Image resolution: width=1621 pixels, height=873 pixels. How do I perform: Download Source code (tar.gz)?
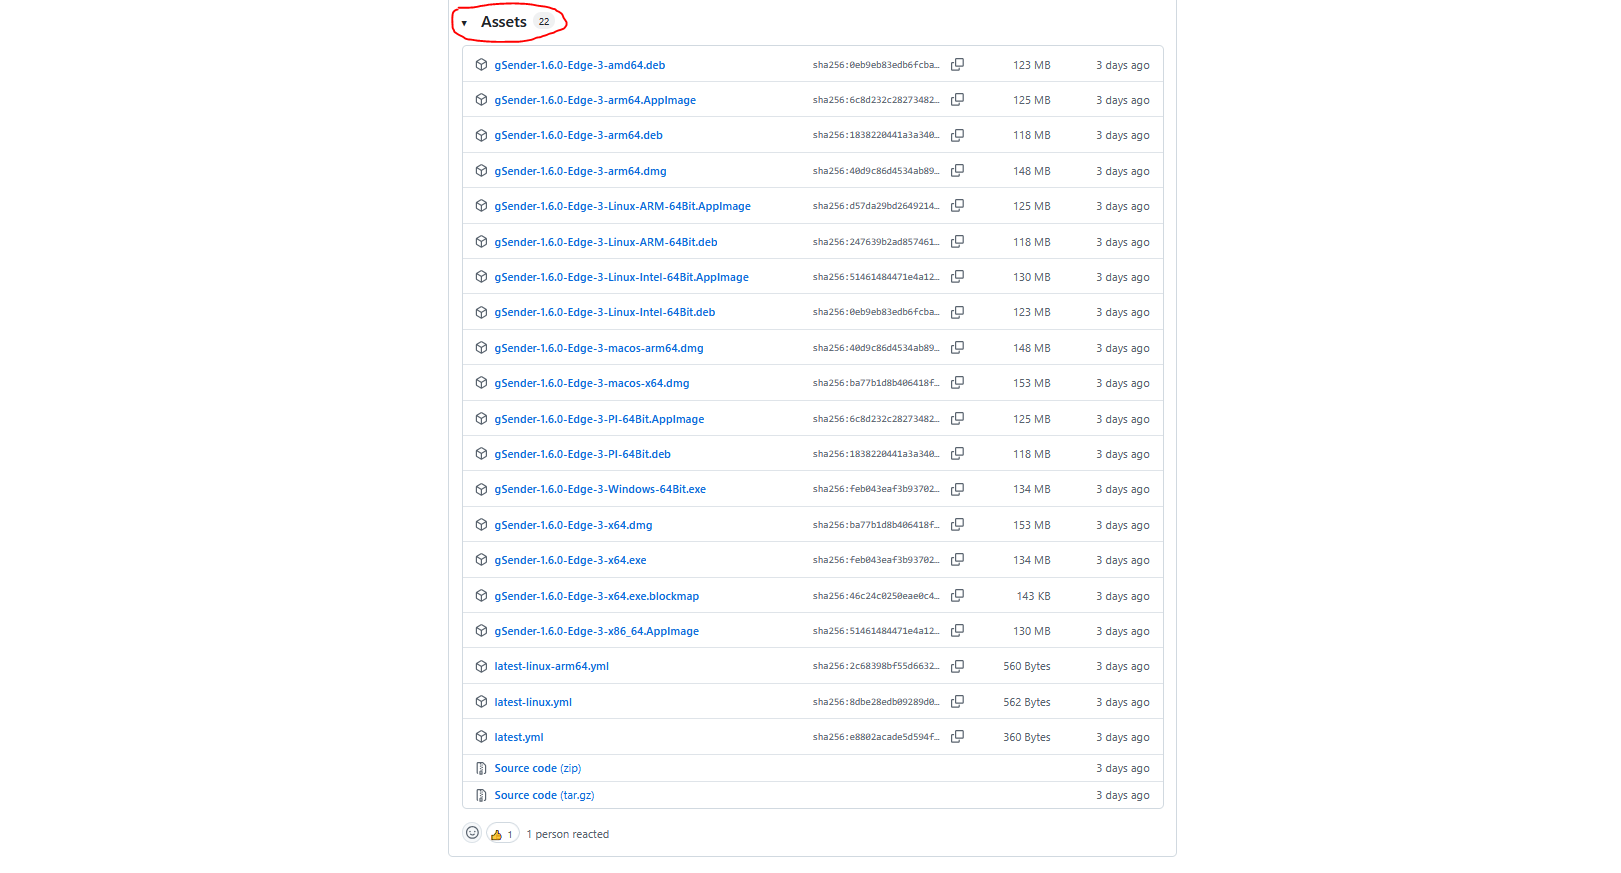pyautogui.click(x=544, y=795)
